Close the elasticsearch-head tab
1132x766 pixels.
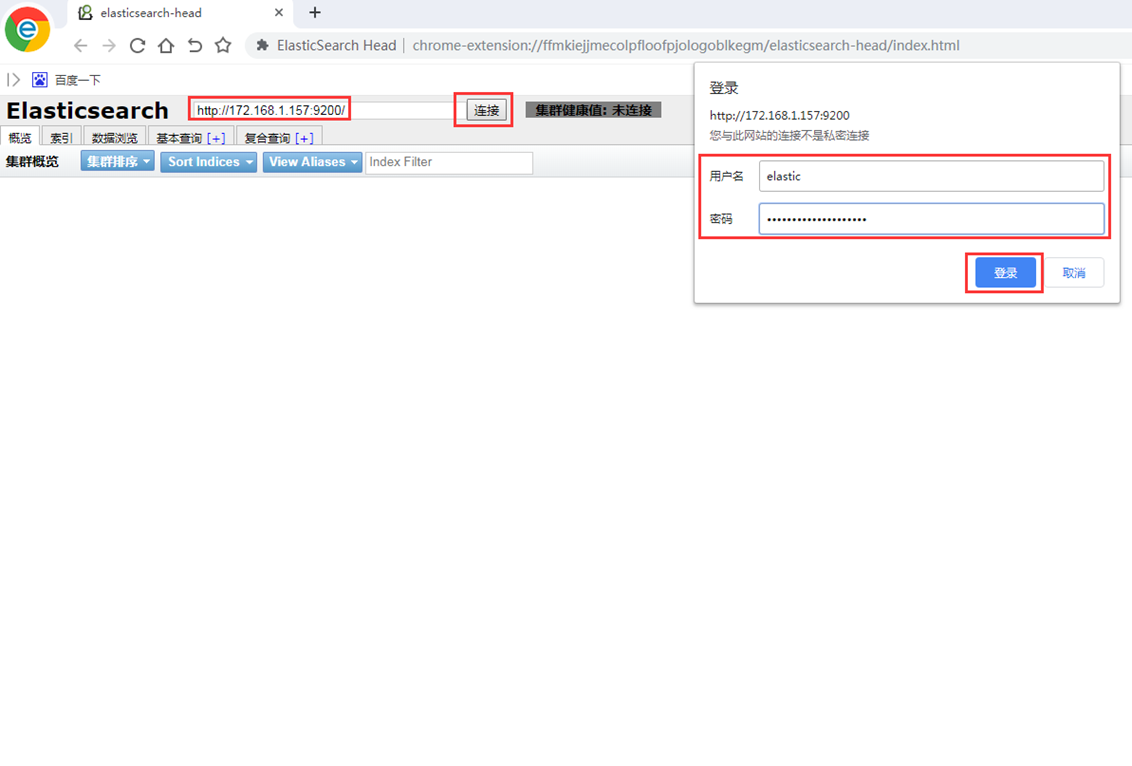(x=279, y=12)
